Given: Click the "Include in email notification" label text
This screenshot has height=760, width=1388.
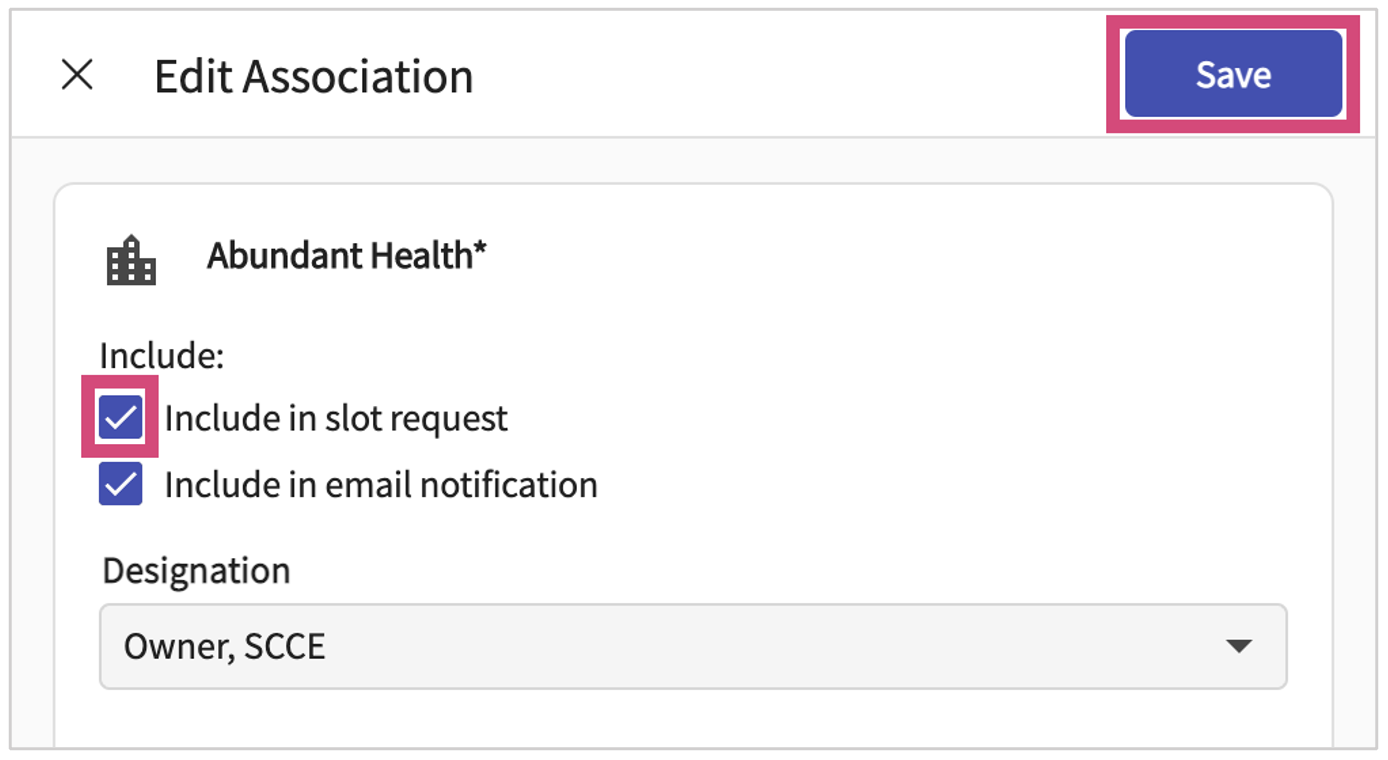Looking at the screenshot, I should tap(380, 485).
